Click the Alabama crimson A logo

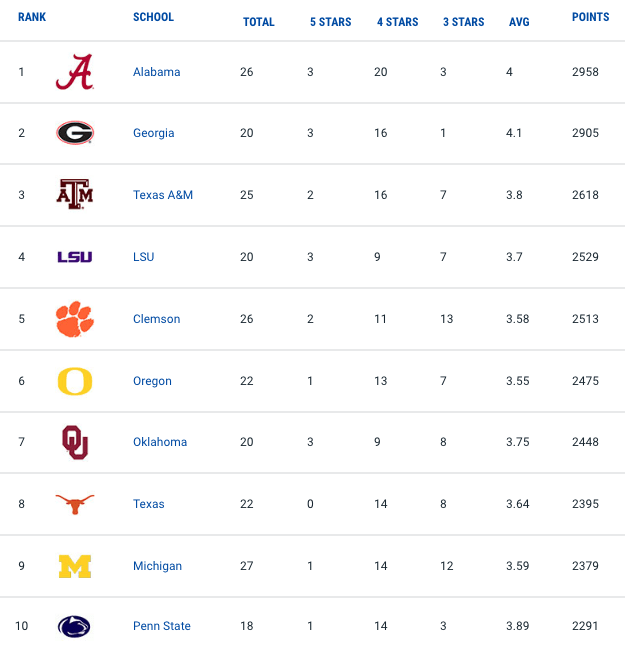75,72
